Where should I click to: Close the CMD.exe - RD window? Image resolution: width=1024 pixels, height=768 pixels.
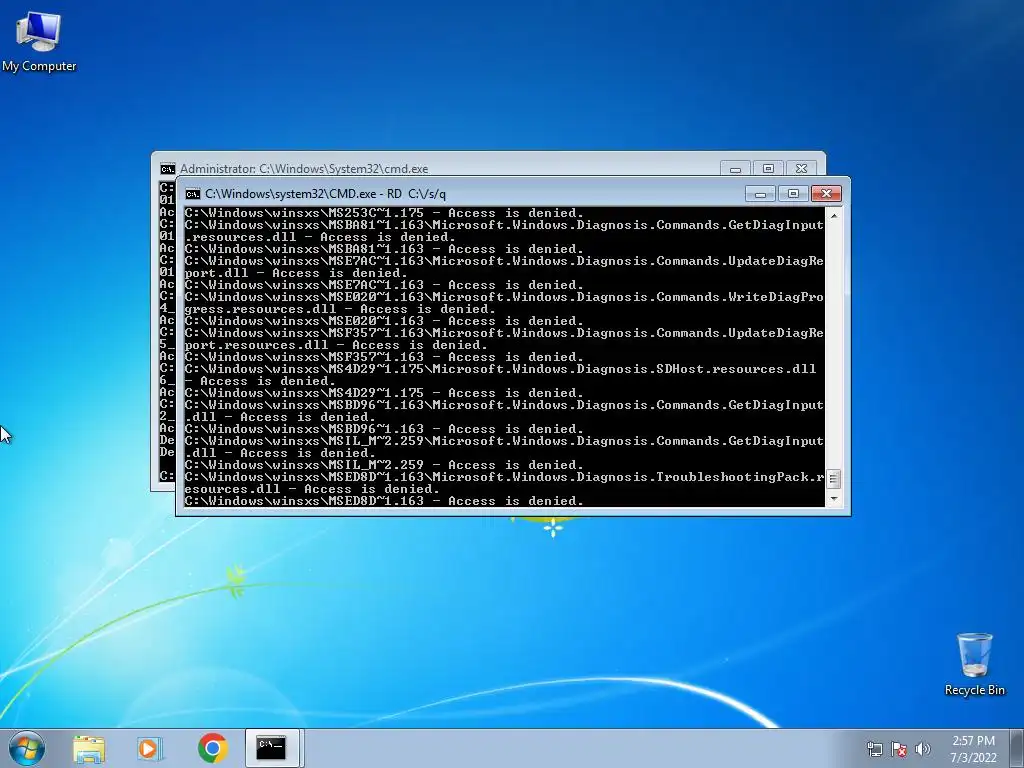click(x=826, y=194)
